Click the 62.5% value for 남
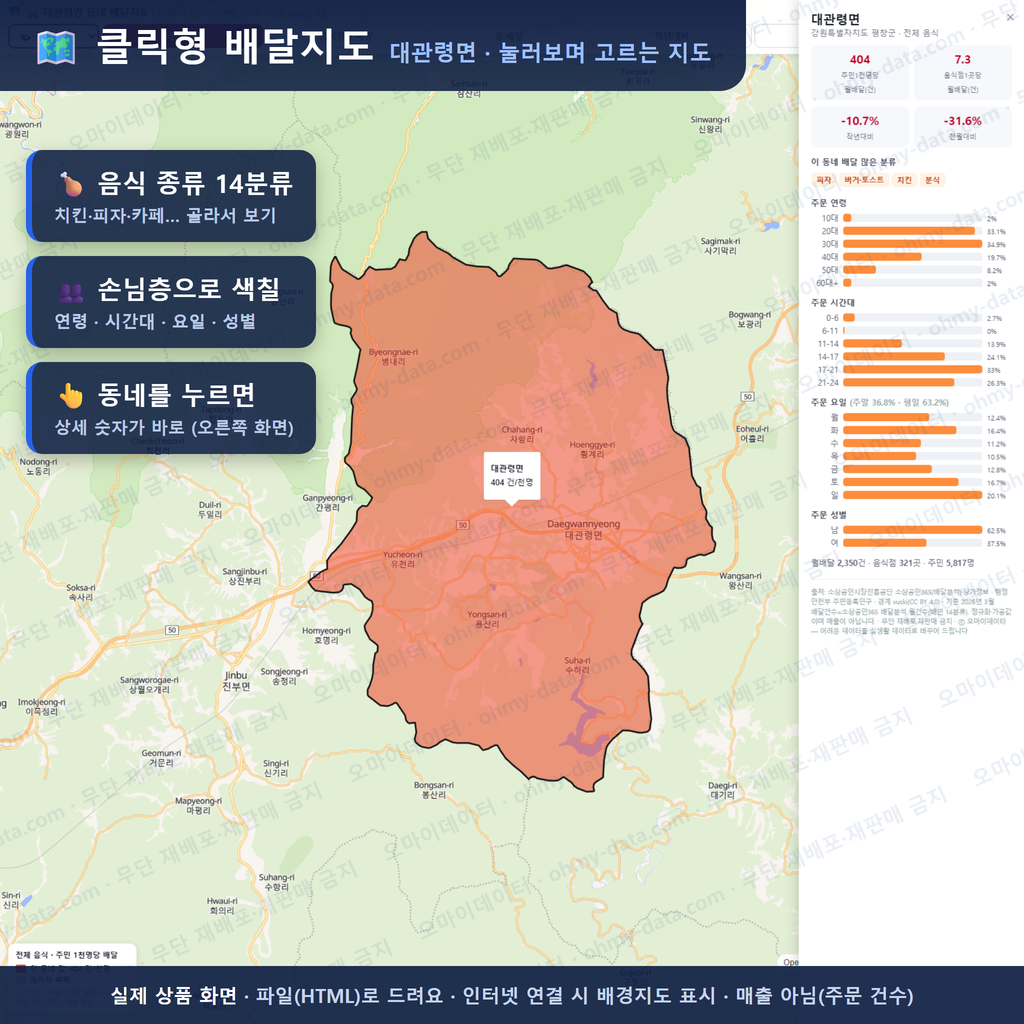Screen dimensions: 1024x1024 click(x=996, y=530)
